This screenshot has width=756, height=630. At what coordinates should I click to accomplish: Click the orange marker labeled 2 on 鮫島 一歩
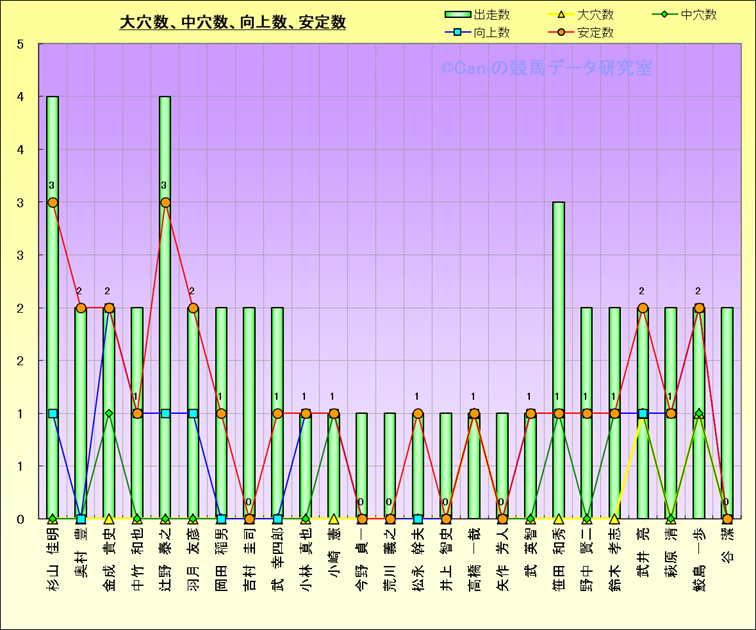click(699, 308)
